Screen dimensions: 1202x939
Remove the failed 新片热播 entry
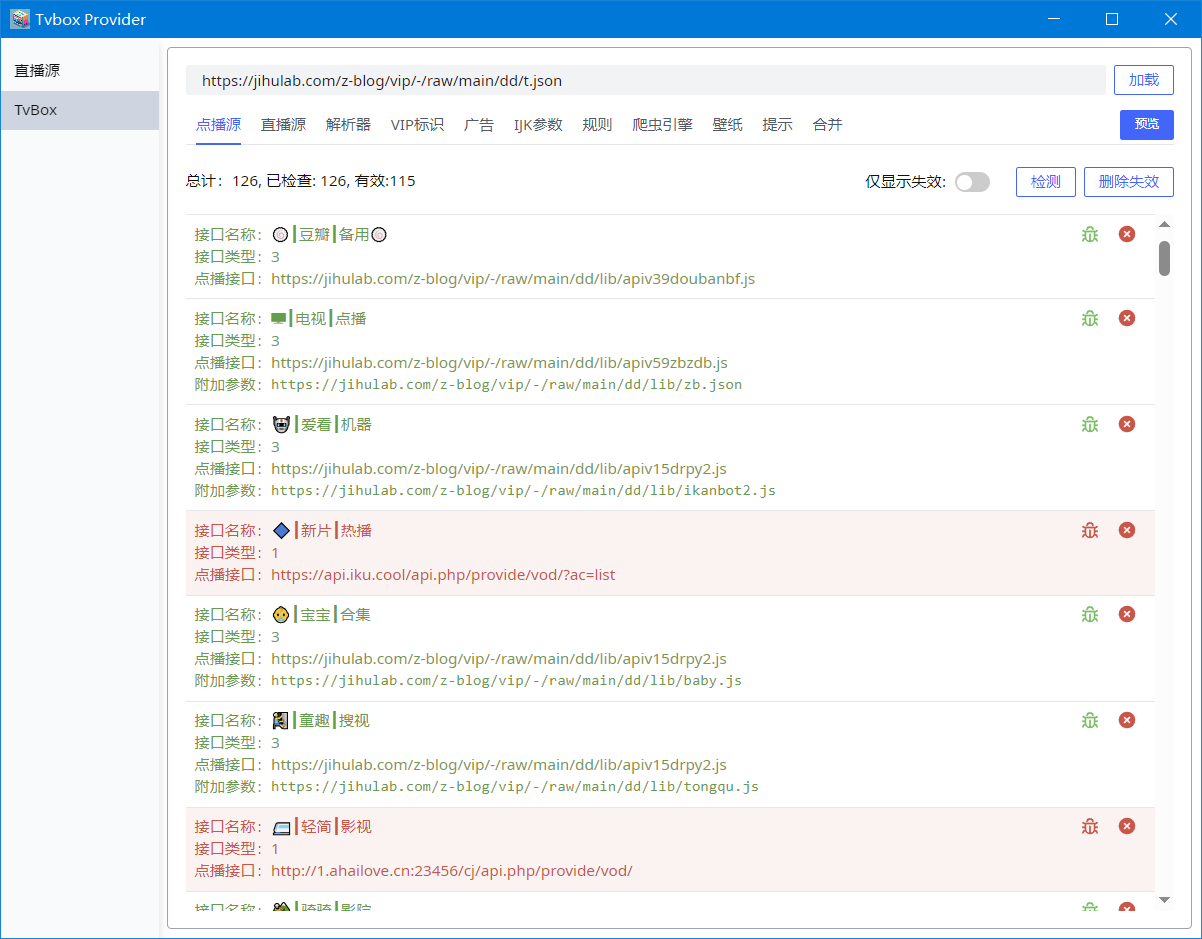(1127, 530)
